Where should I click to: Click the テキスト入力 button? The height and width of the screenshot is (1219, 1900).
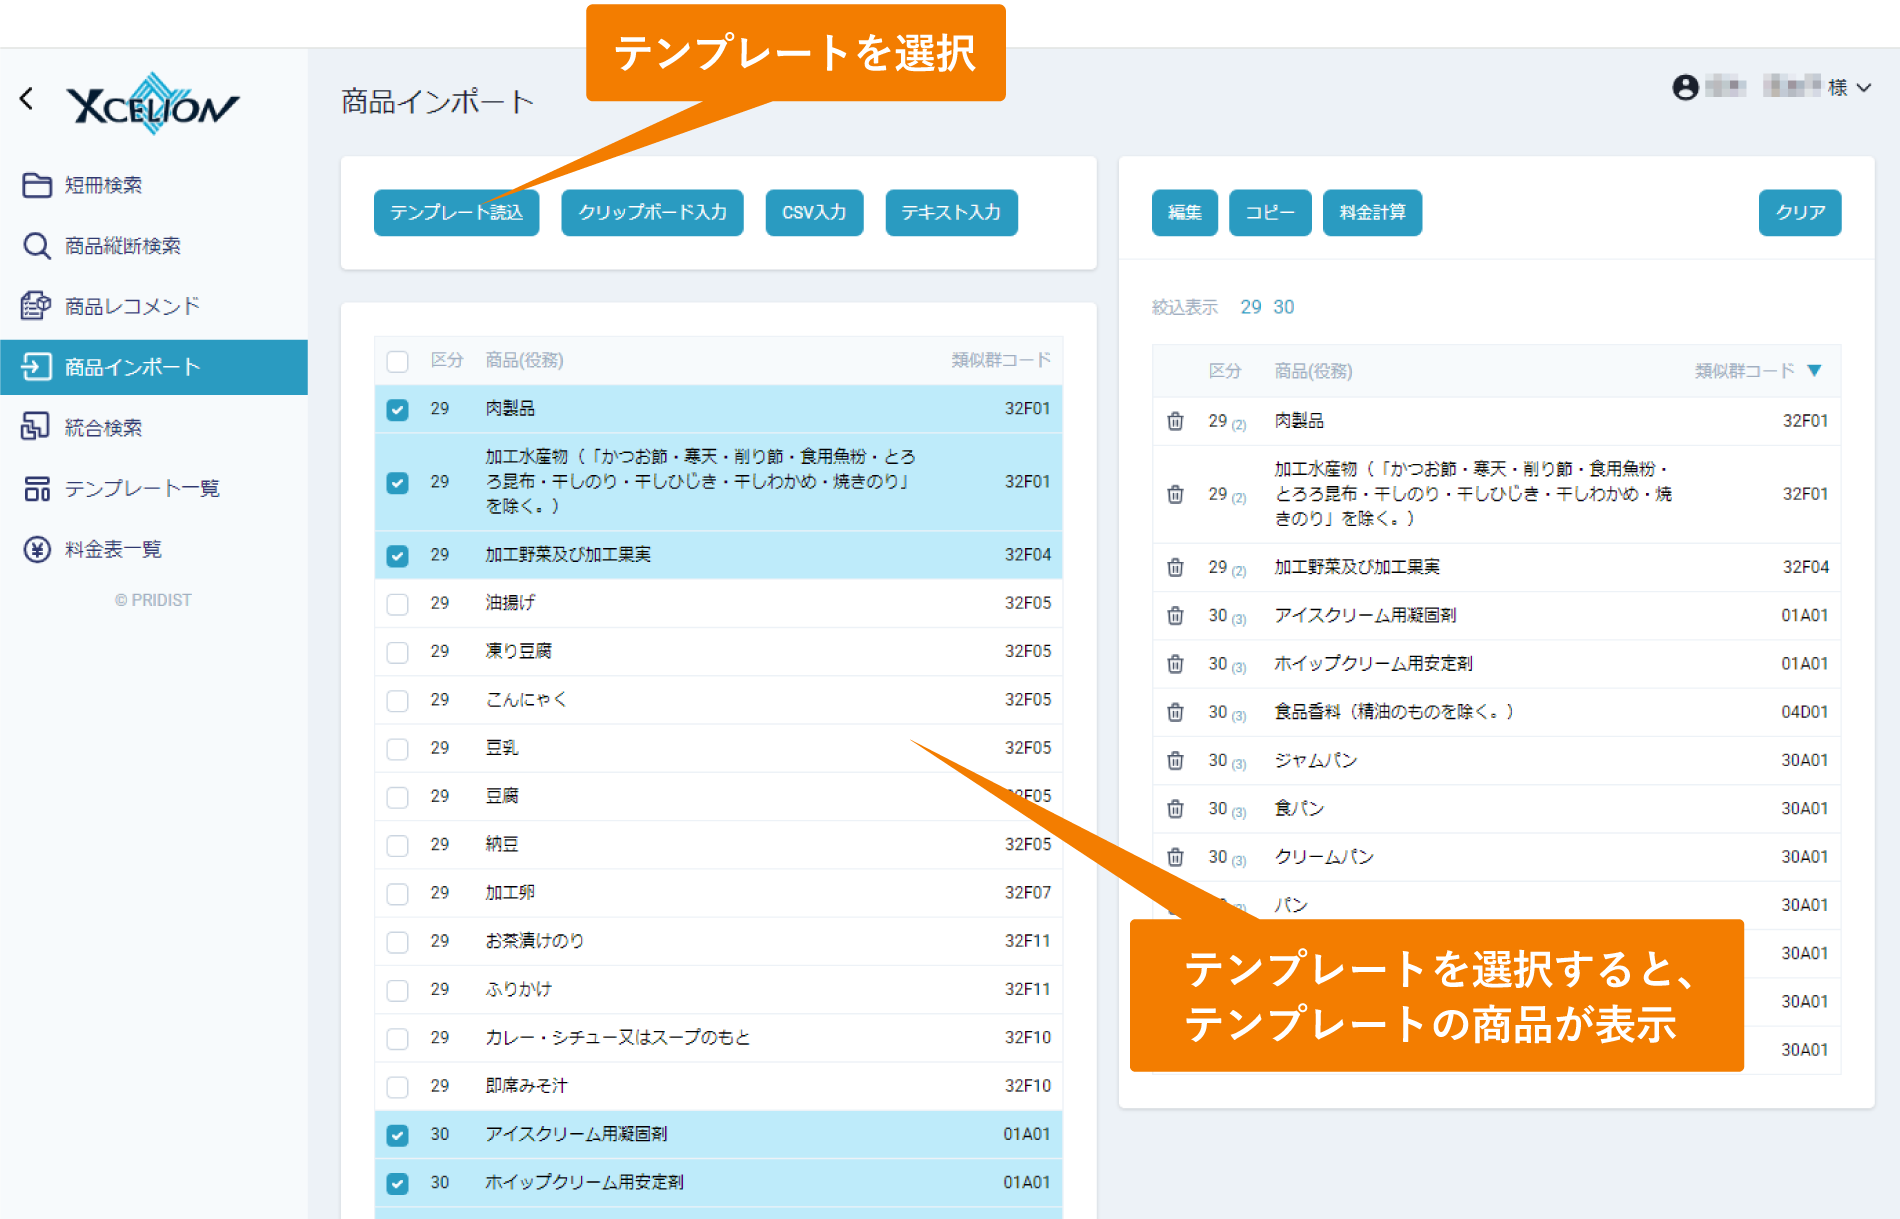pyautogui.click(x=951, y=212)
